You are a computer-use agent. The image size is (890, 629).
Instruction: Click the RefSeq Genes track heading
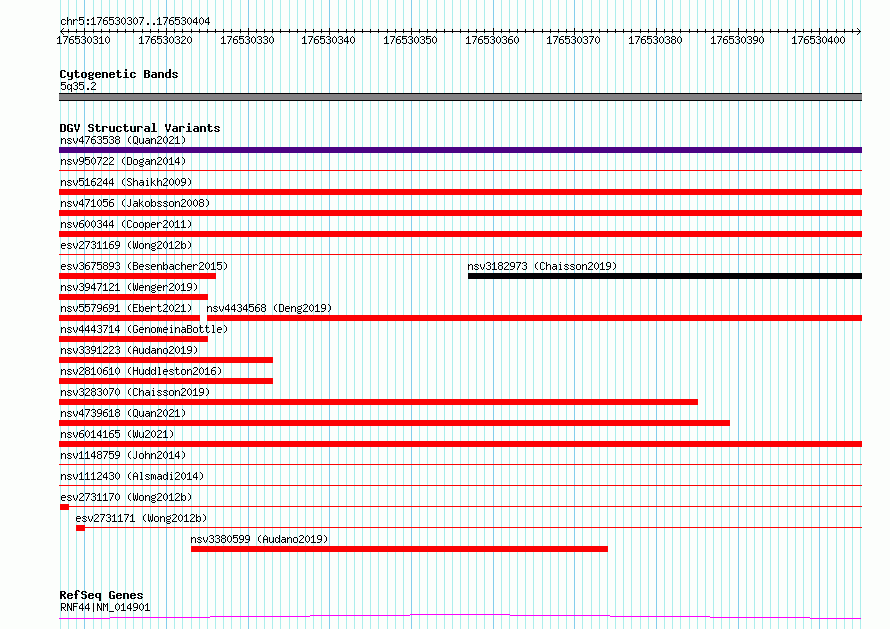coord(101,595)
